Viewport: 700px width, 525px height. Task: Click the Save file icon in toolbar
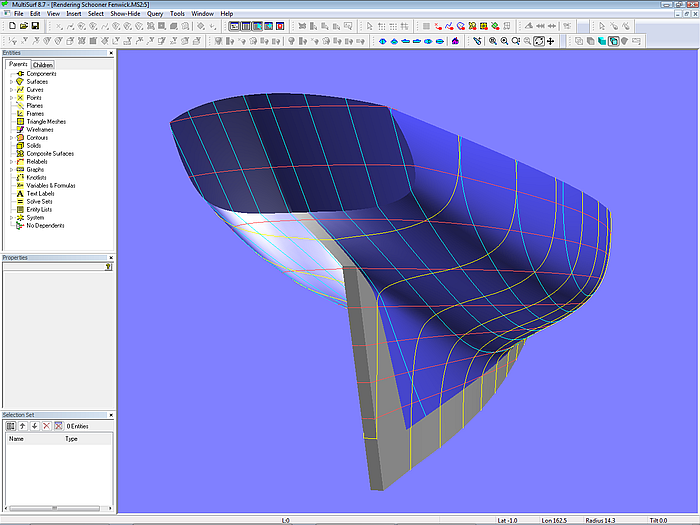[x=36, y=27]
